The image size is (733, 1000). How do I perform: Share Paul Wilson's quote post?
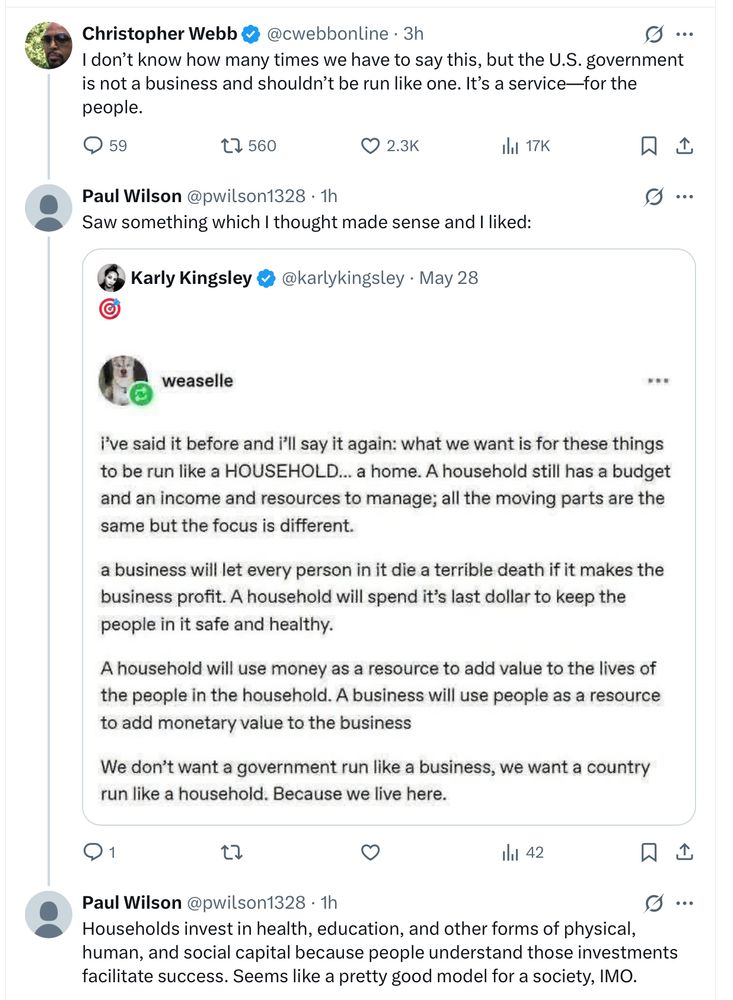click(x=685, y=853)
